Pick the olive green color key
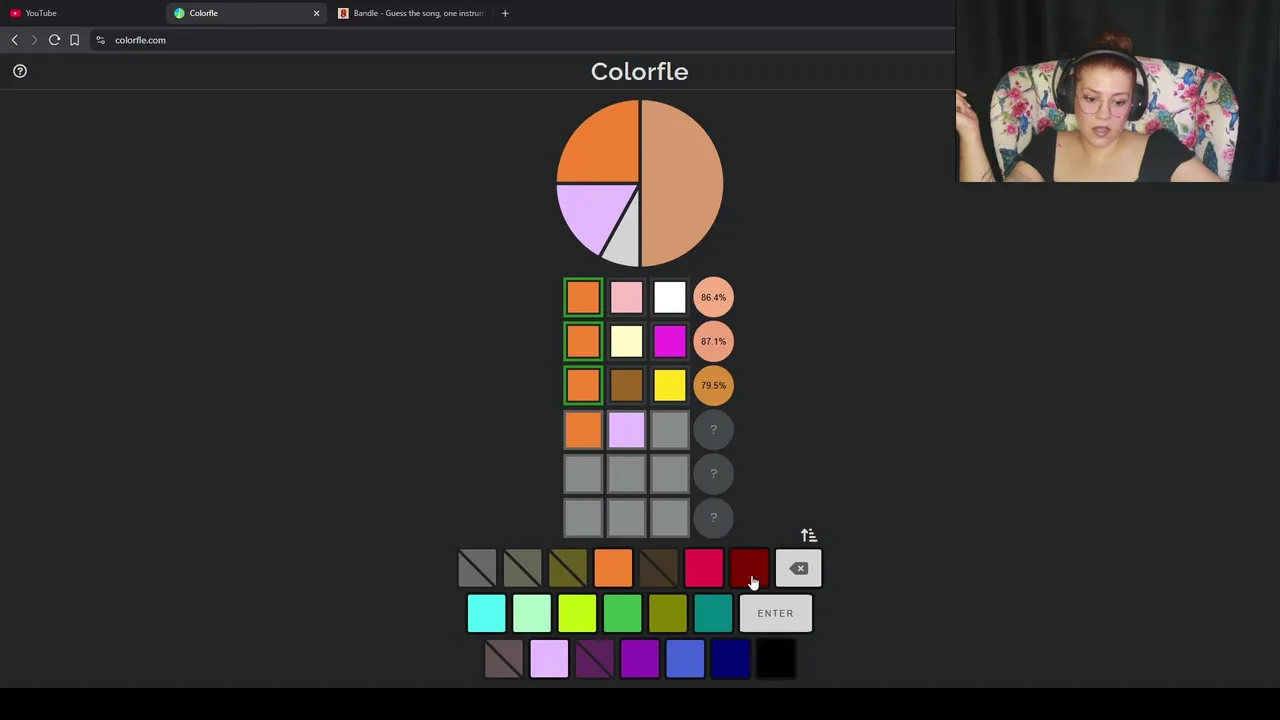 coord(668,613)
